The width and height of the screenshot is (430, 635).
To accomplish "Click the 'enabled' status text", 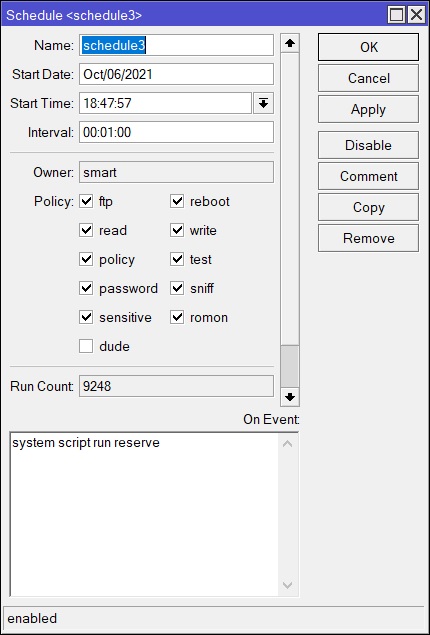I will (32, 618).
